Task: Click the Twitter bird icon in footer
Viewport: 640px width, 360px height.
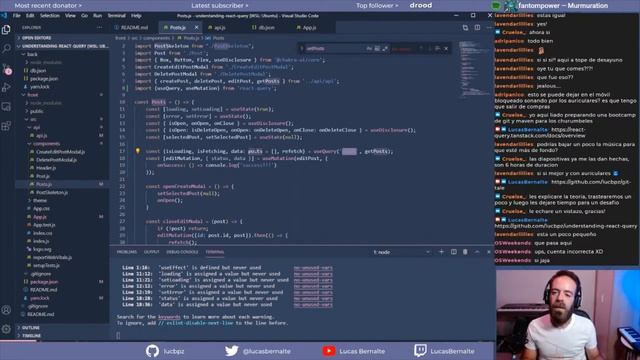Action: (x=231, y=351)
